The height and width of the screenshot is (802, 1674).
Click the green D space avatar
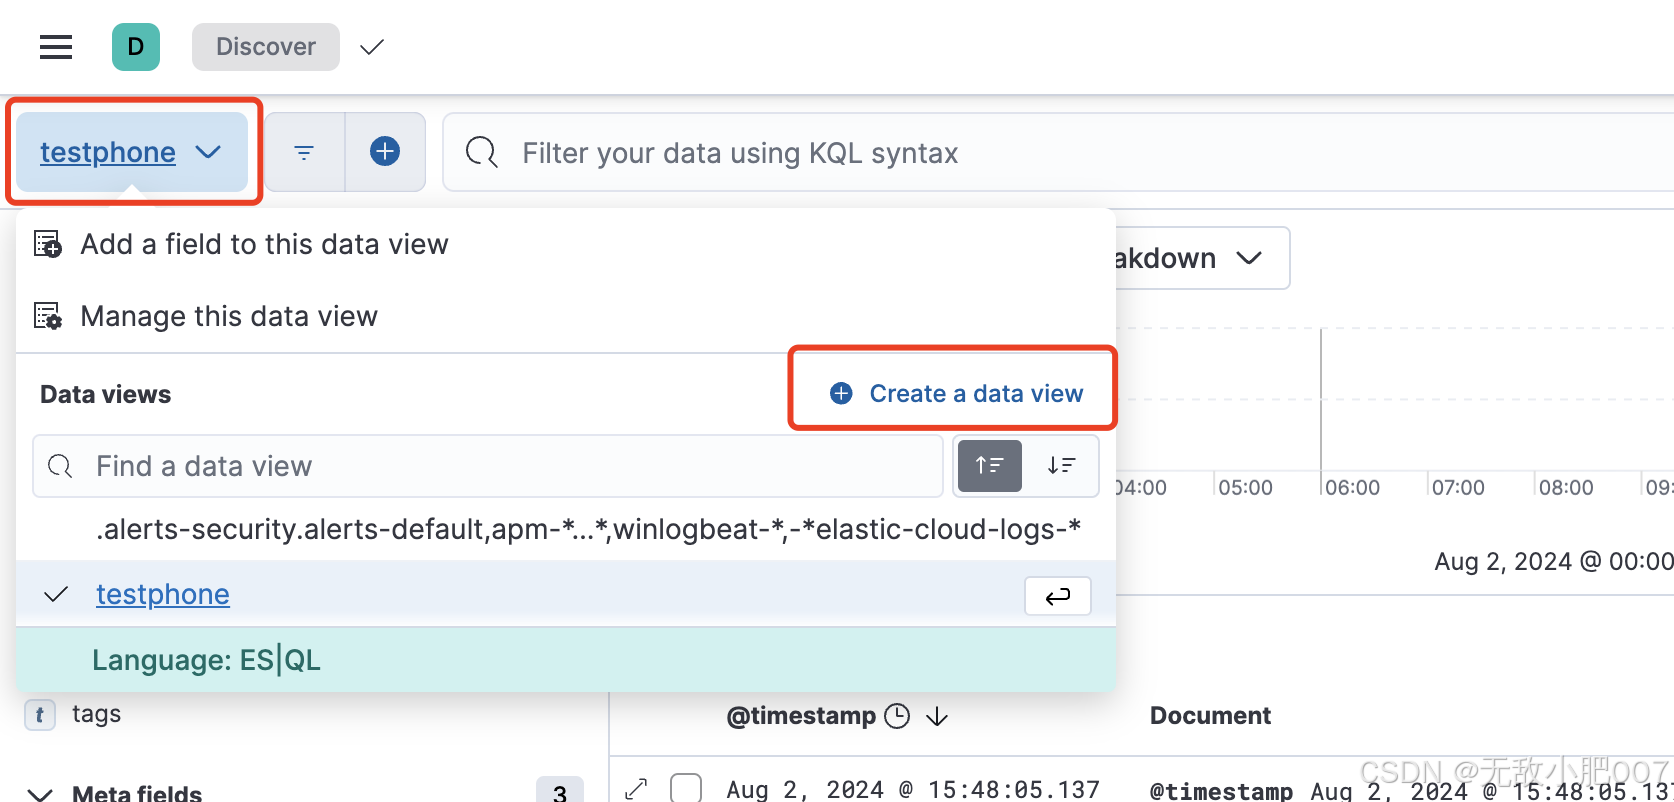136,47
